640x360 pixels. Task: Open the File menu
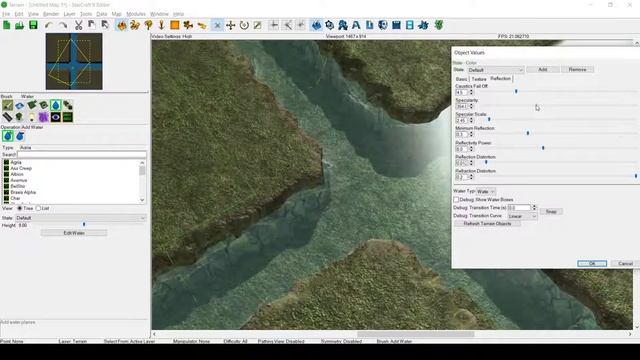pos(6,14)
